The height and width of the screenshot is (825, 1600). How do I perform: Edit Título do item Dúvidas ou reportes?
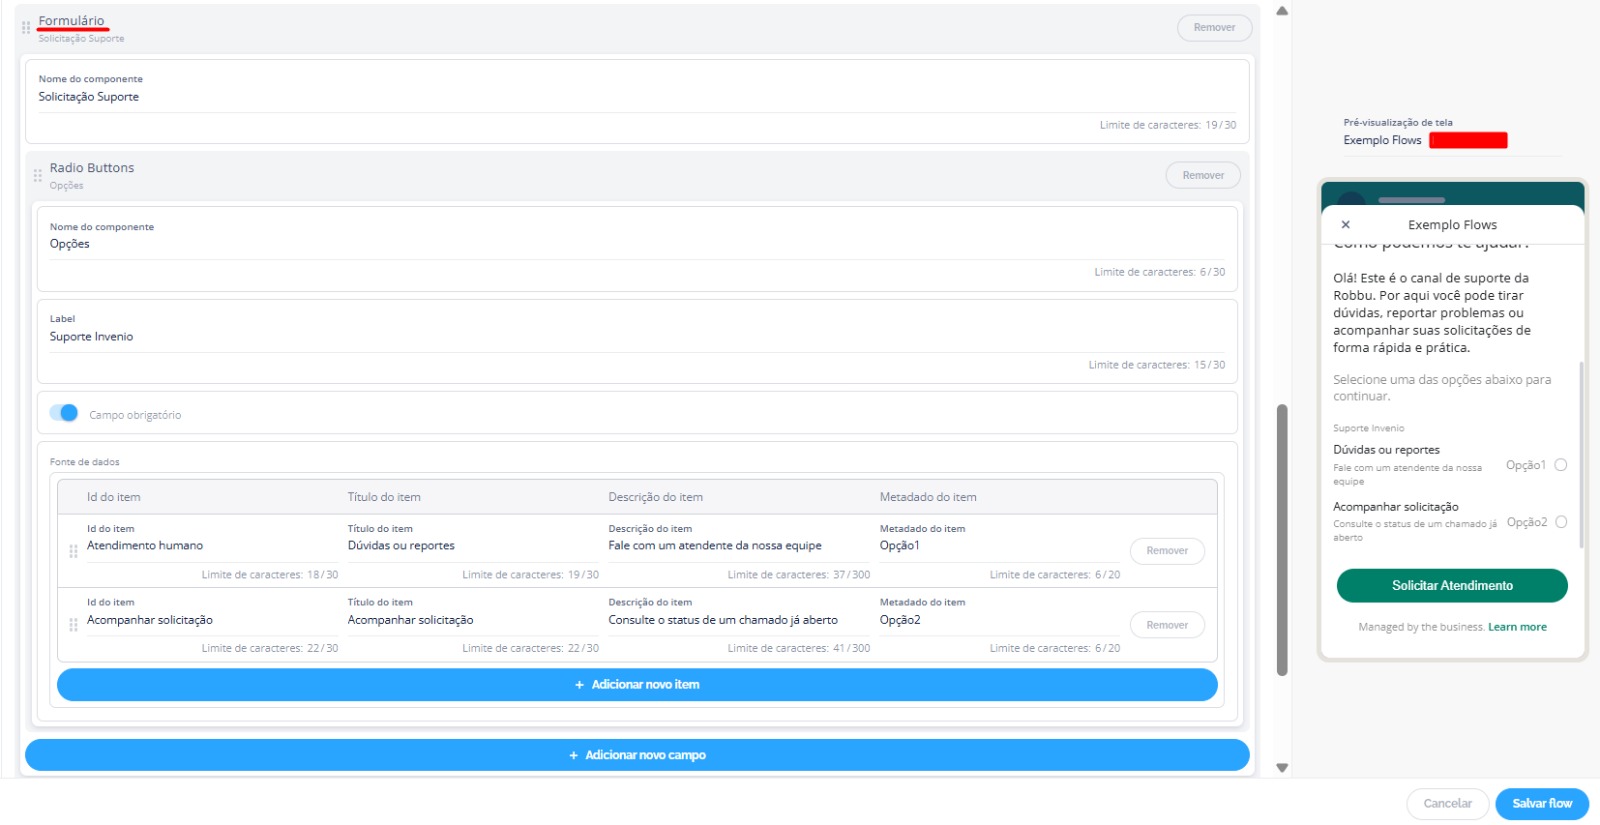click(473, 546)
